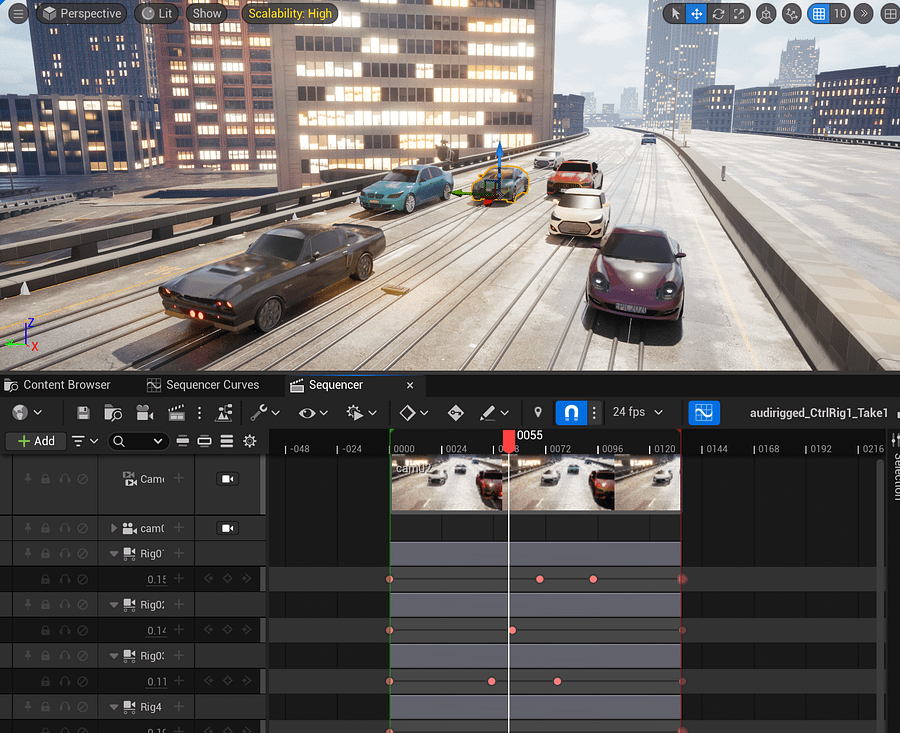Screen dimensions: 900x733
Task: Collapse the Rig03 track
Action: 114,656
